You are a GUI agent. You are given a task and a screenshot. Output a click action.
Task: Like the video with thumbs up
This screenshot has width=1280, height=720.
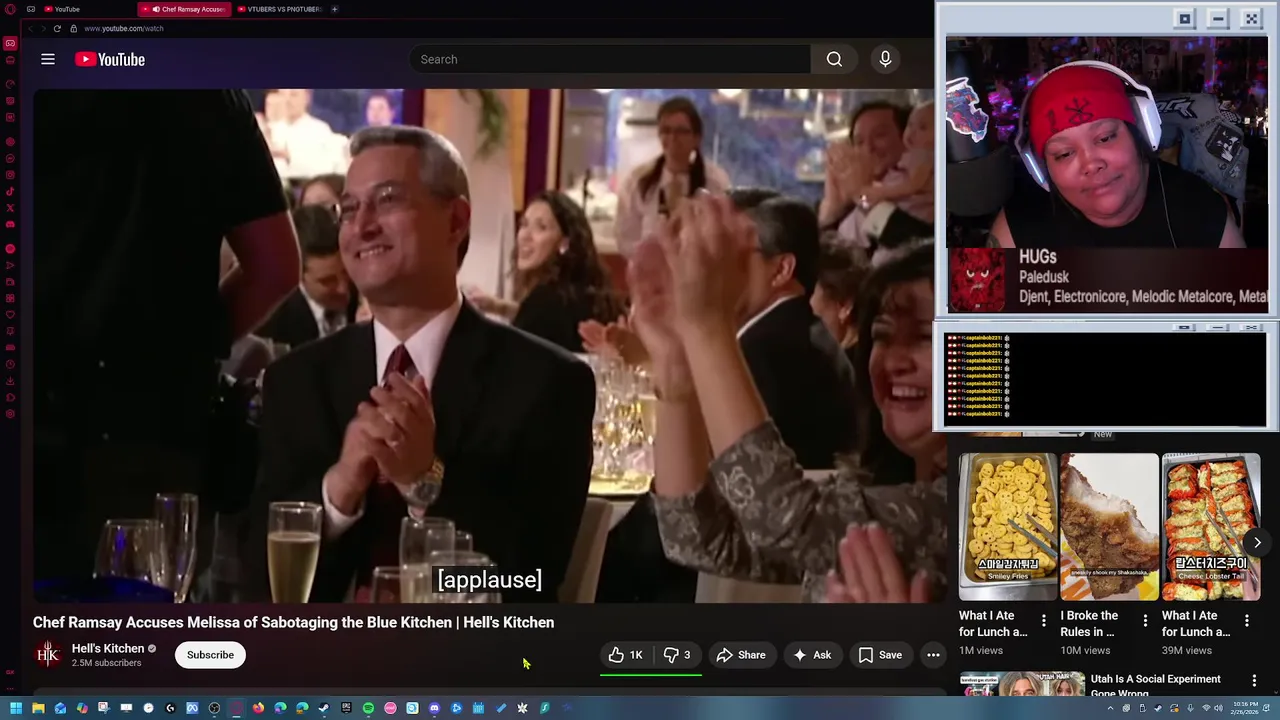(x=626, y=655)
